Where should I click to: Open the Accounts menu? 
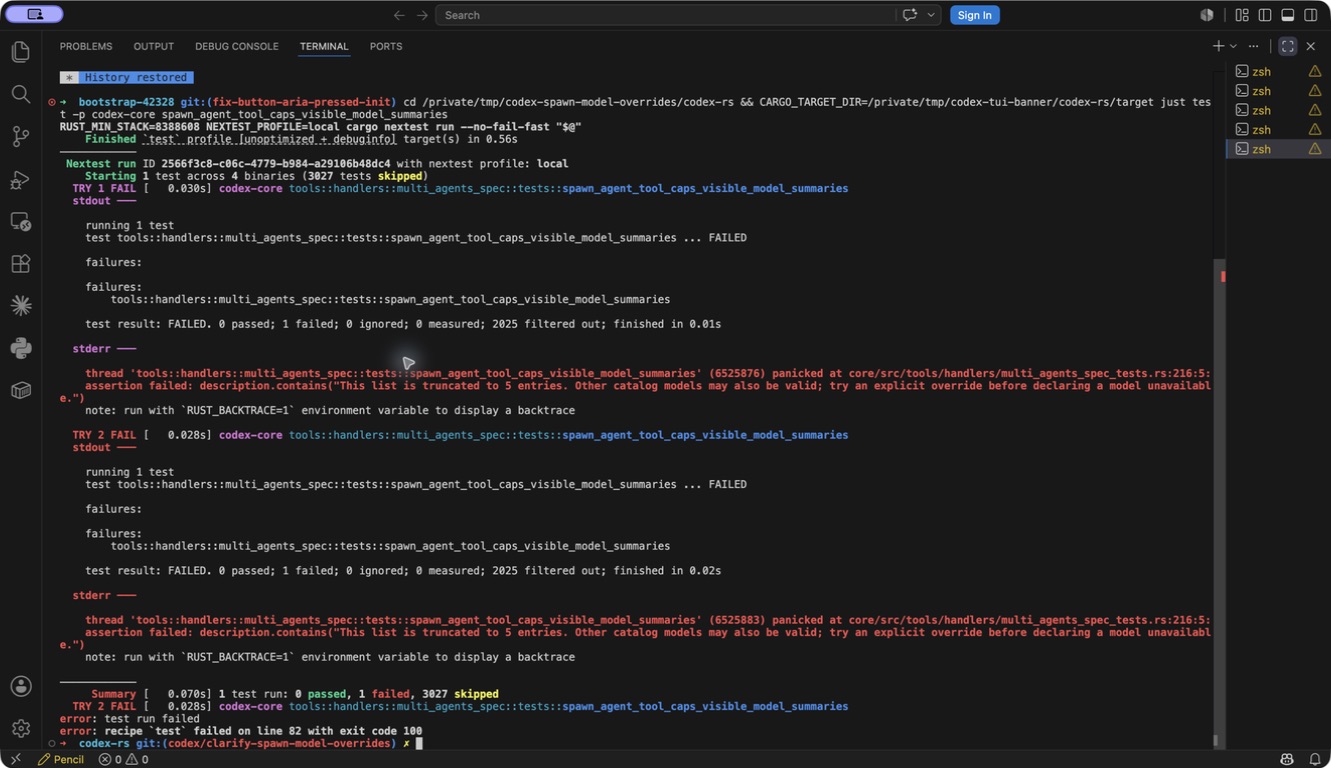point(20,686)
